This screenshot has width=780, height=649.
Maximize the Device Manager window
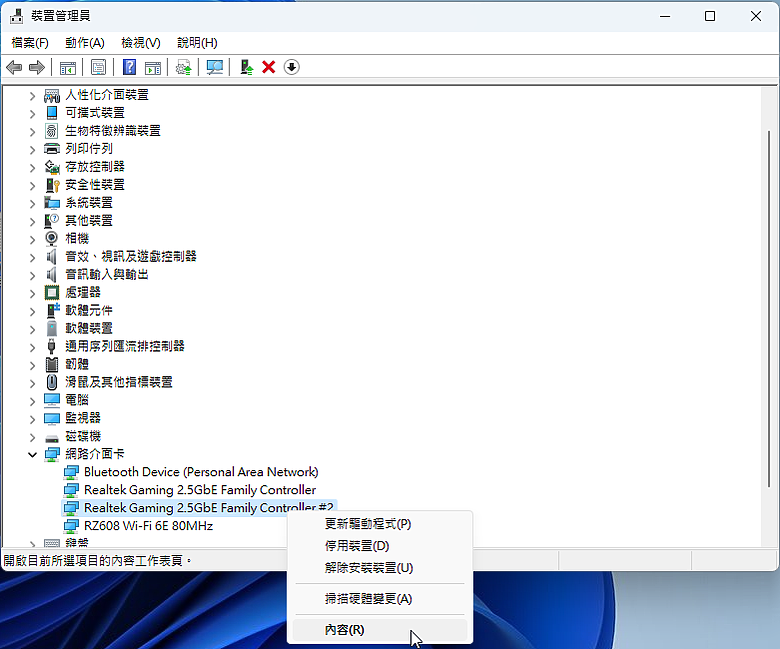tap(710, 16)
